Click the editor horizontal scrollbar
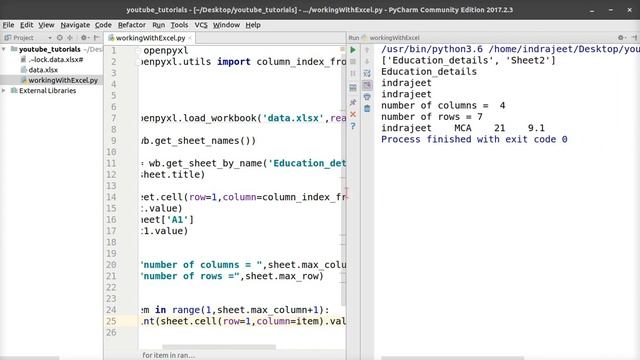The image size is (640, 360). (219, 347)
